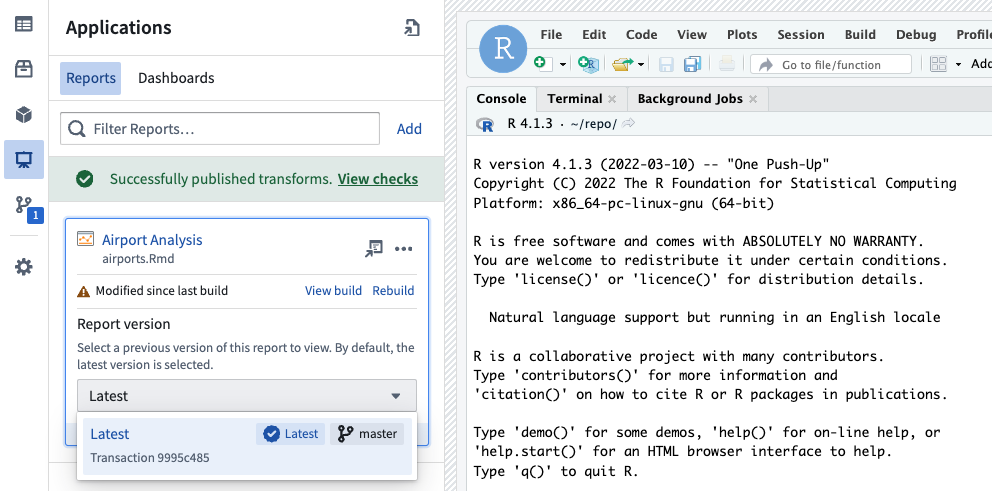The width and height of the screenshot is (992, 491).
Task: Click the 'Modified since last build' text
Action: pyautogui.click(x=161, y=291)
